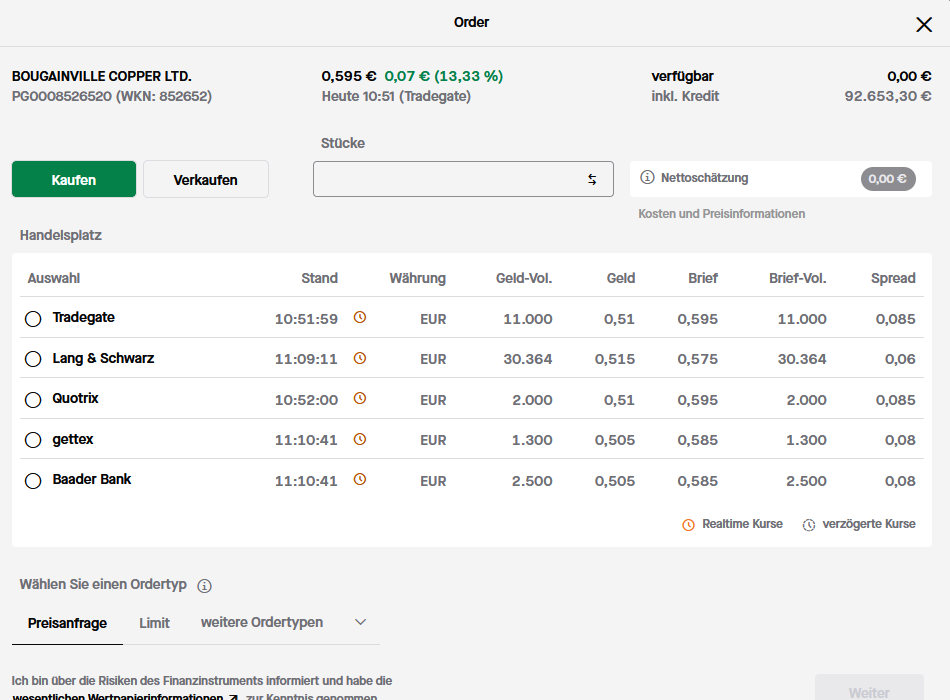Click the realtime clock icon in Quotrix row
This screenshot has height=700, width=950.
click(360, 399)
